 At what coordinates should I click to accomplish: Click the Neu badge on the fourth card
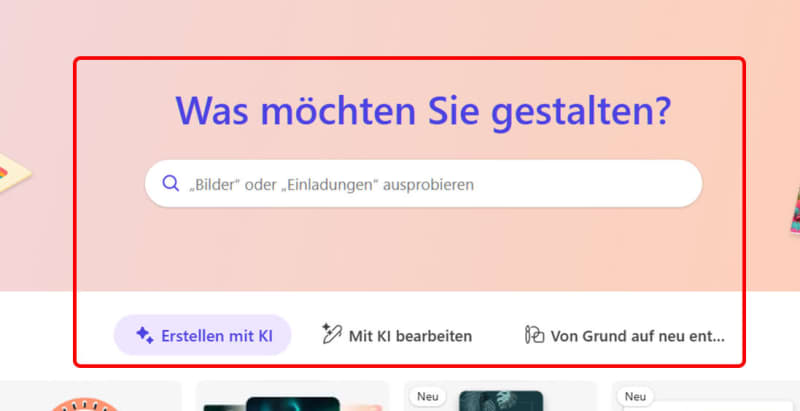[636, 397]
